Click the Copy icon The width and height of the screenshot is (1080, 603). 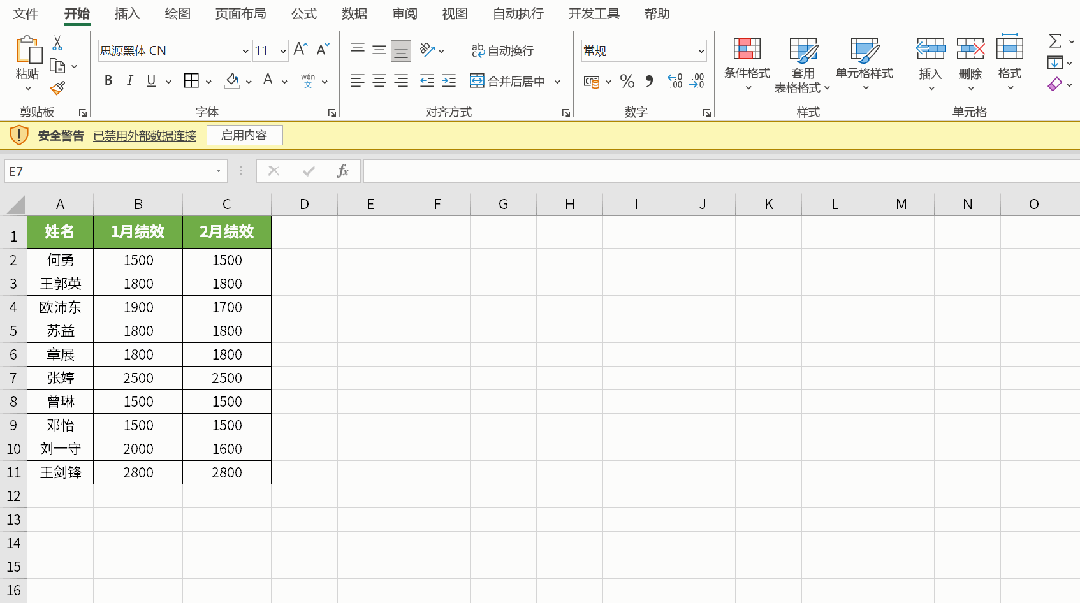tap(58, 66)
